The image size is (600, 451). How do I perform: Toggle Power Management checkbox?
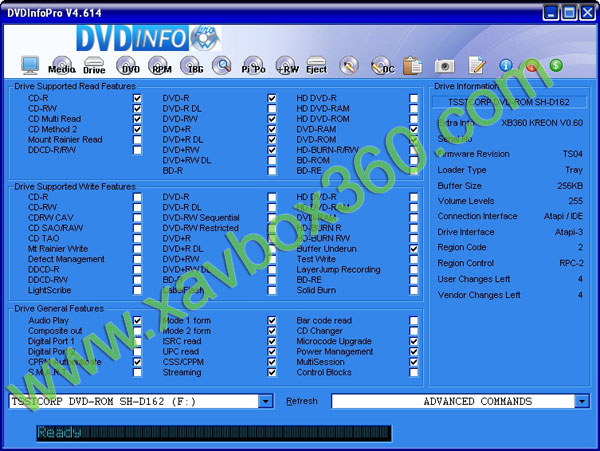(414, 351)
